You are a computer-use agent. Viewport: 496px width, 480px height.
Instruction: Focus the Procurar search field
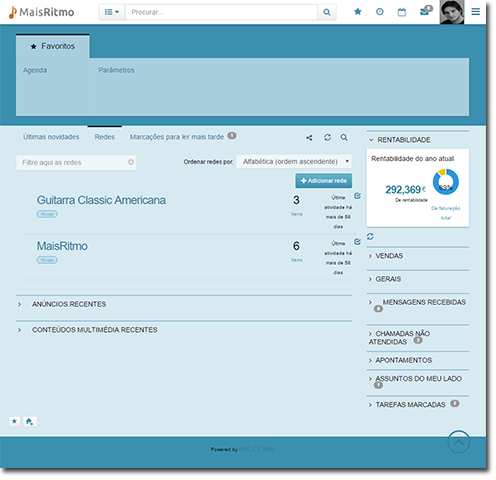click(x=221, y=12)
